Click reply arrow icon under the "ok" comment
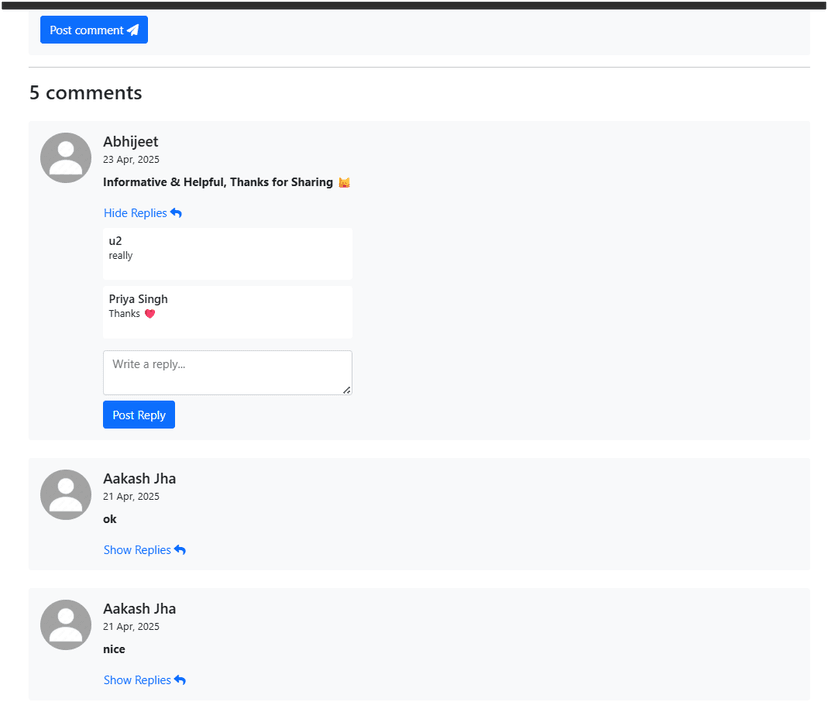 (180, 550)
